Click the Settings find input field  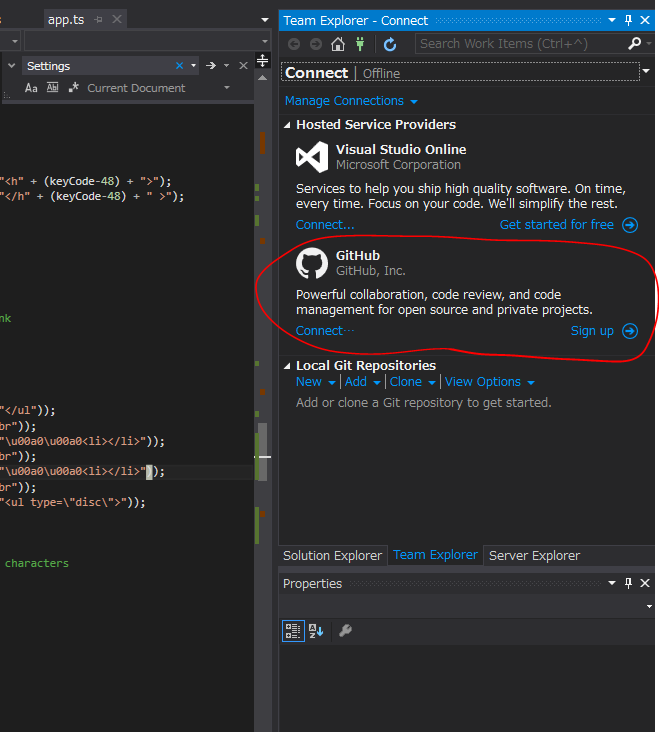(x=99, y=66)
